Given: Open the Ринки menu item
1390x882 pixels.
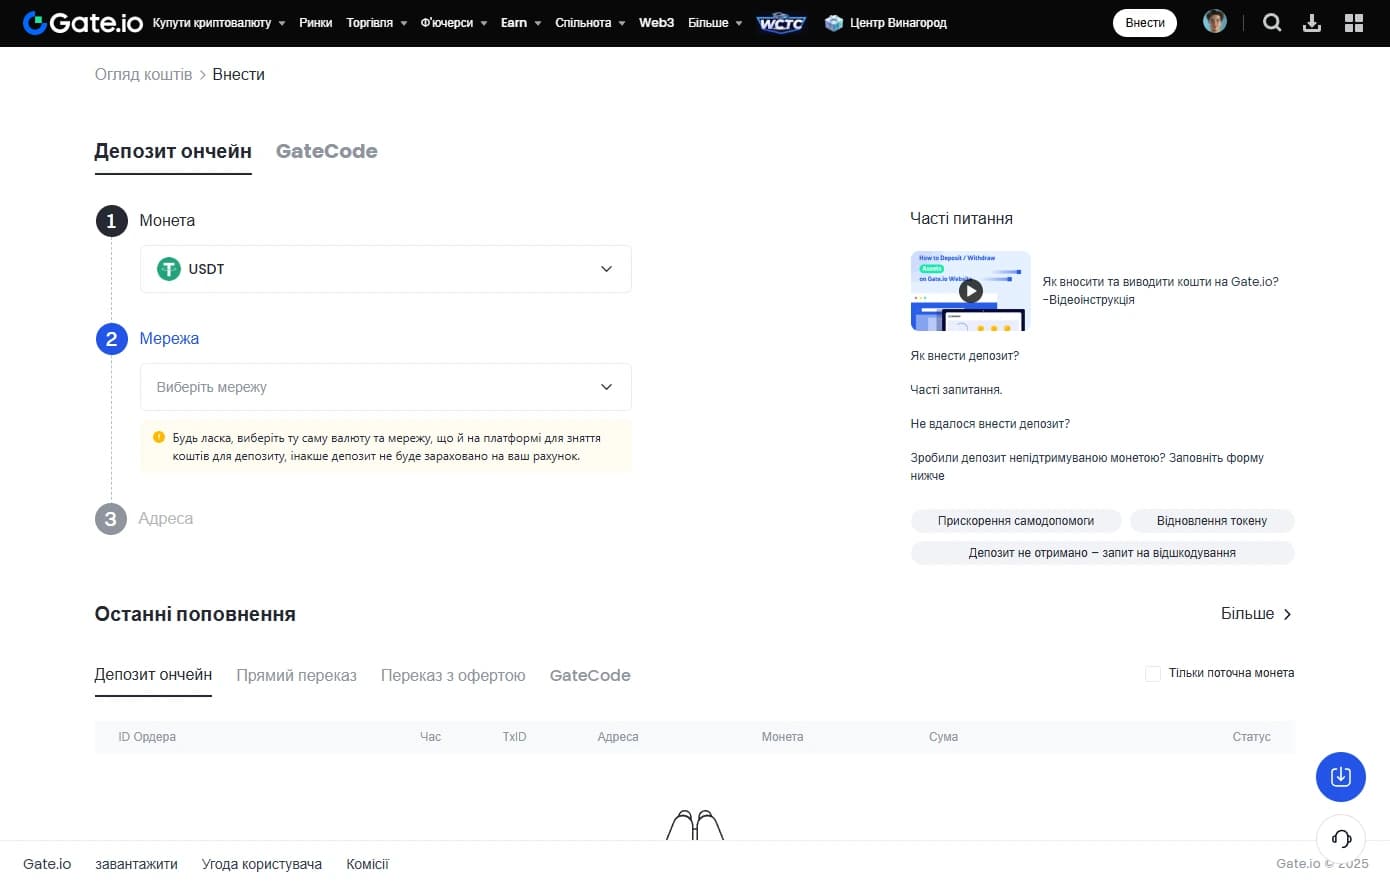Looking at the screenshot, I should pos(315,22).
